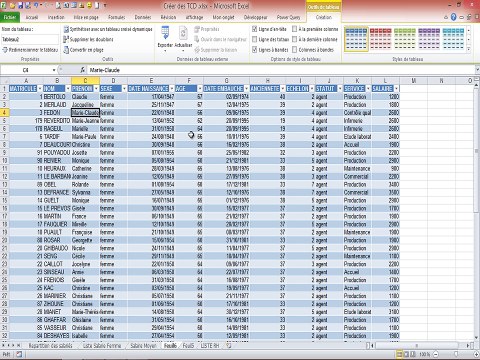Click 'Convertir en plage' tool
The height and width of the screenshot is (360, 480).
[84, 50]
